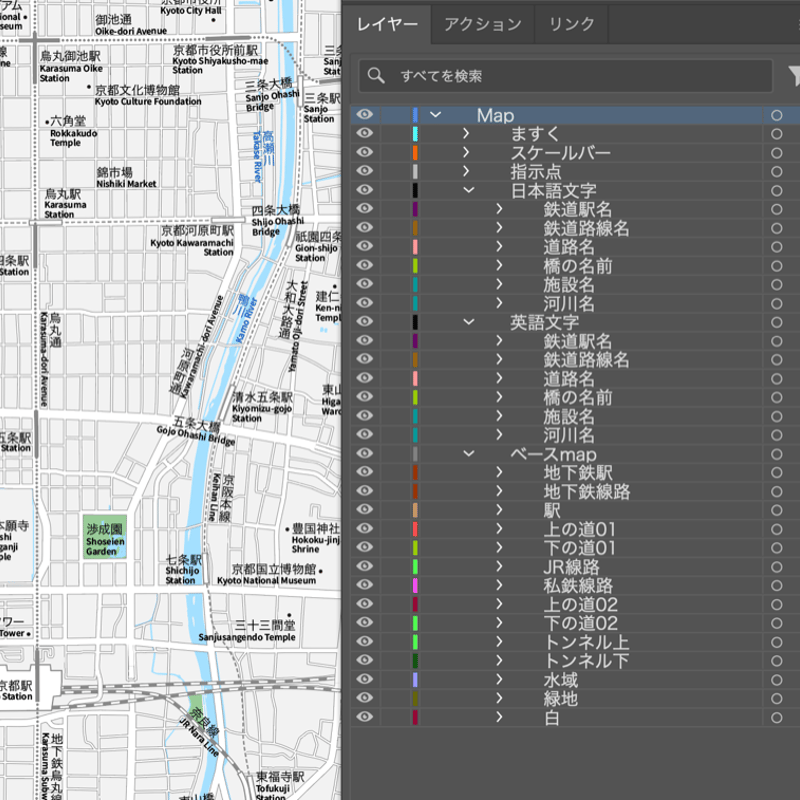This screenshot has width=800, height=800.
Task: Click the lavender color swatch of 水域
Action: tap(415, 680)
